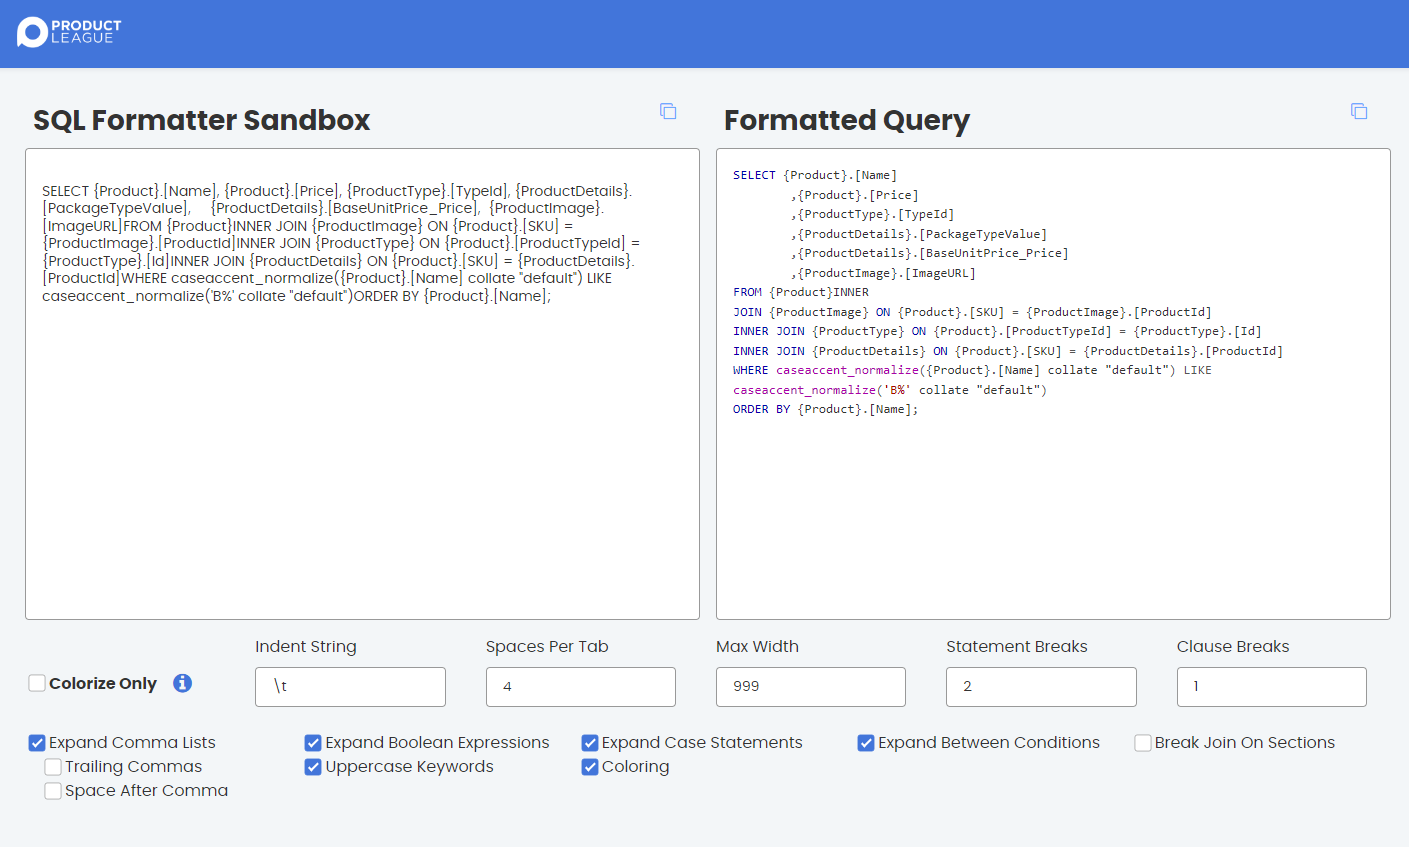The height and width of the screenshot is (847, 1409).
Task: Click inside the SQL input text area
Action: click(362, 450)
